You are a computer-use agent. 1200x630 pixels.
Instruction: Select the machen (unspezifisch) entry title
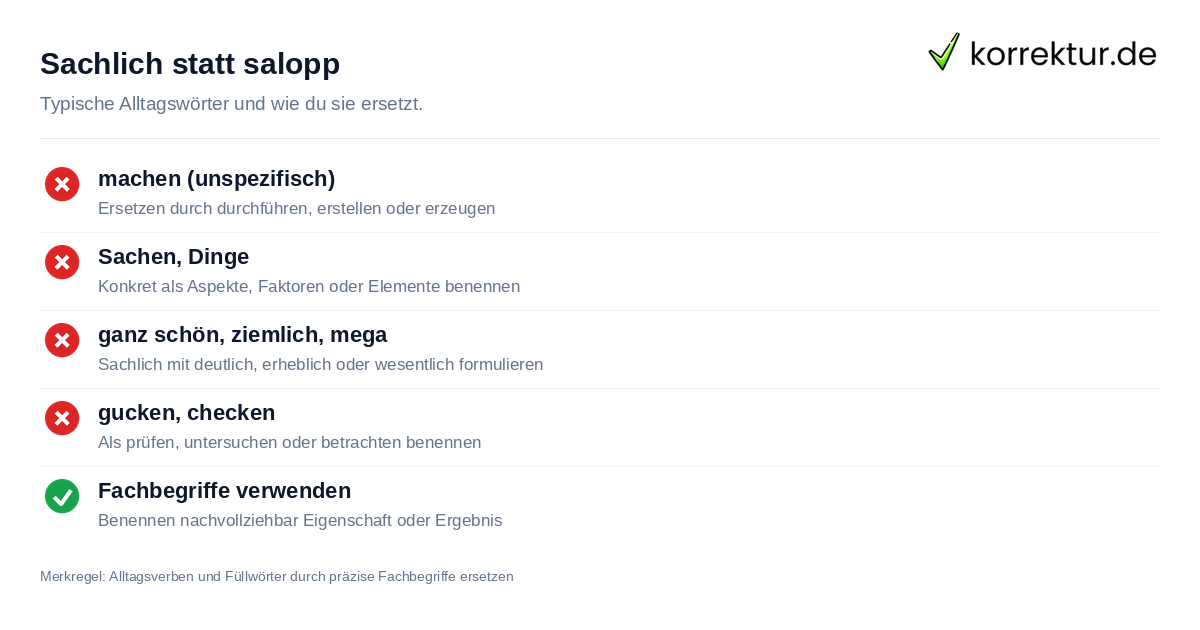(216, 178)
